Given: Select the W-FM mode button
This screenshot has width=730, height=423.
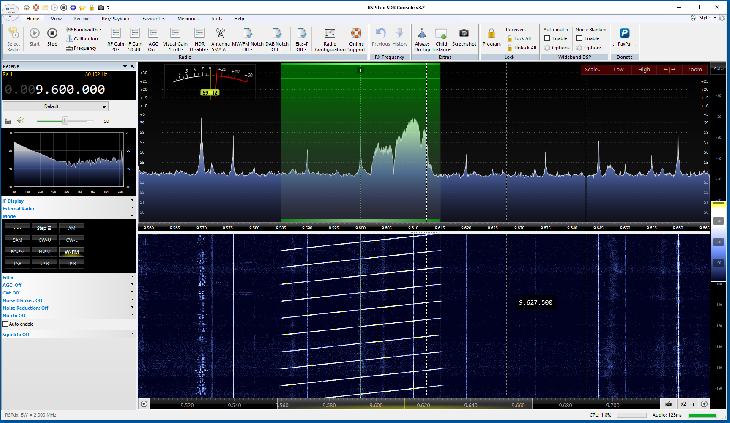Looking at the screenshot, I should click(x=73, y=252).
